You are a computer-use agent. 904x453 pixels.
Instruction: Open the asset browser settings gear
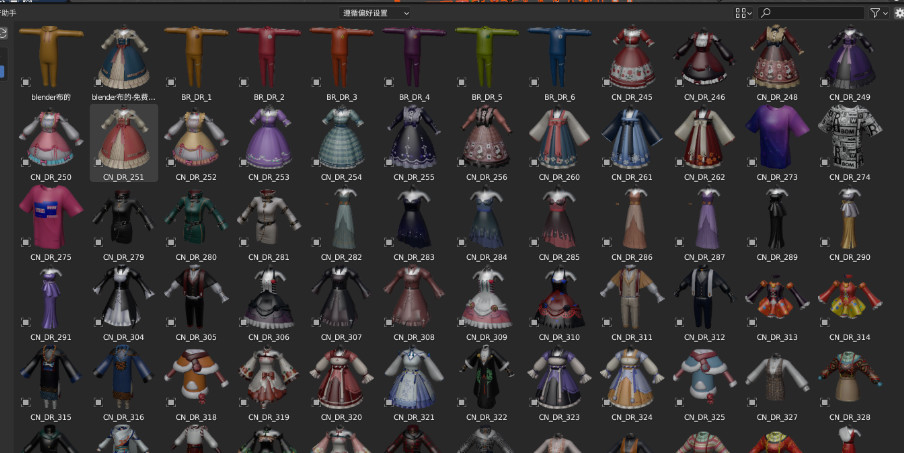899,13
